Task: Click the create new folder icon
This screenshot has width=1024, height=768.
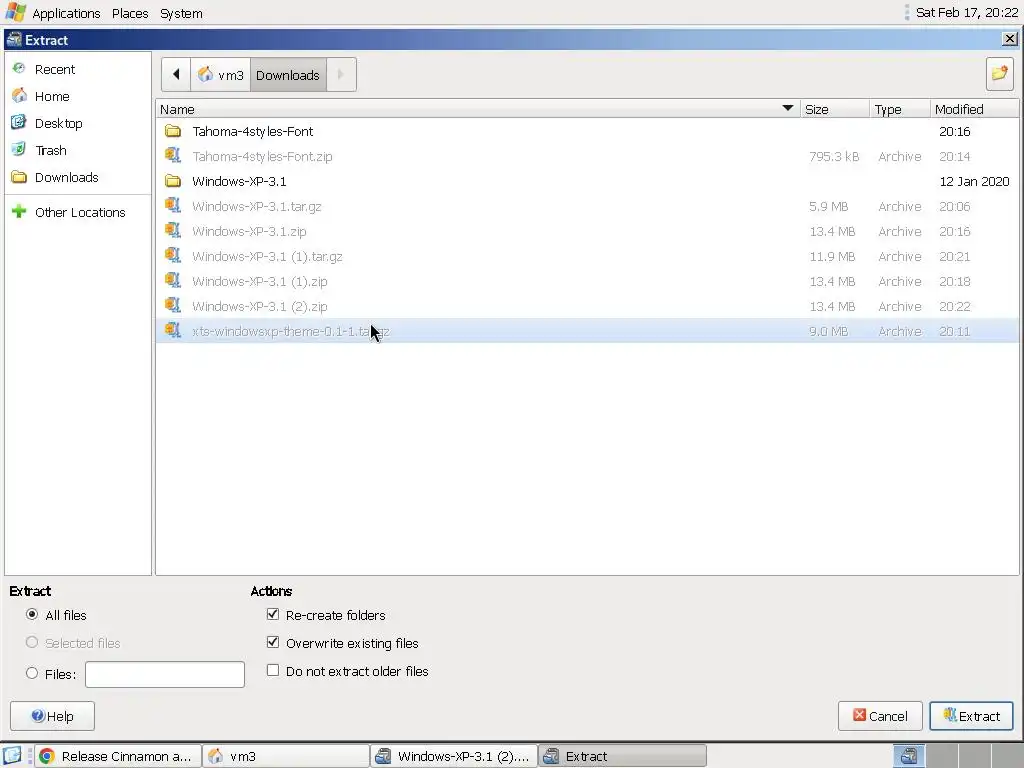Action: point(999,74)
